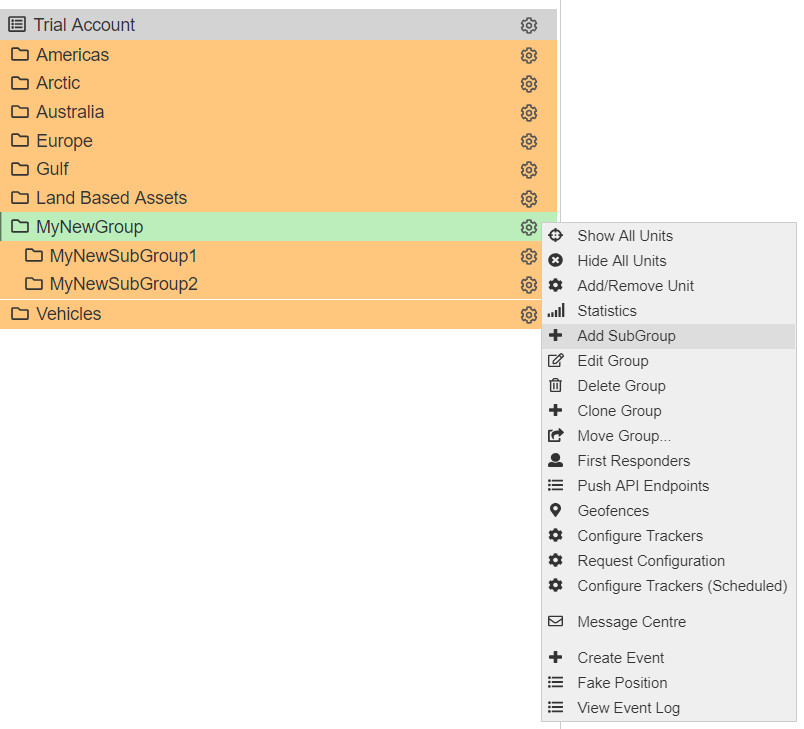Select the Arctic group row
Image resolution: width=804 pixels, height=729 pixels.
278,83
